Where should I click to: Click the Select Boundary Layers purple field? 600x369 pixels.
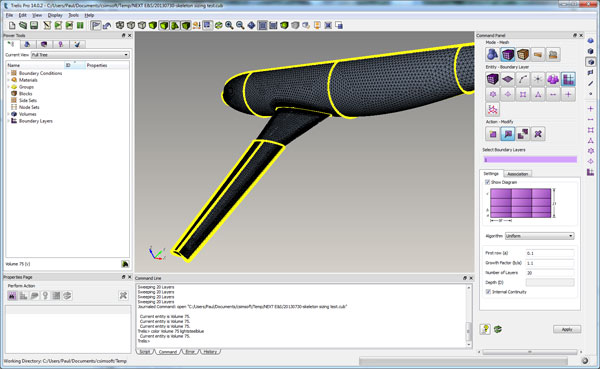tap(530, 159)
